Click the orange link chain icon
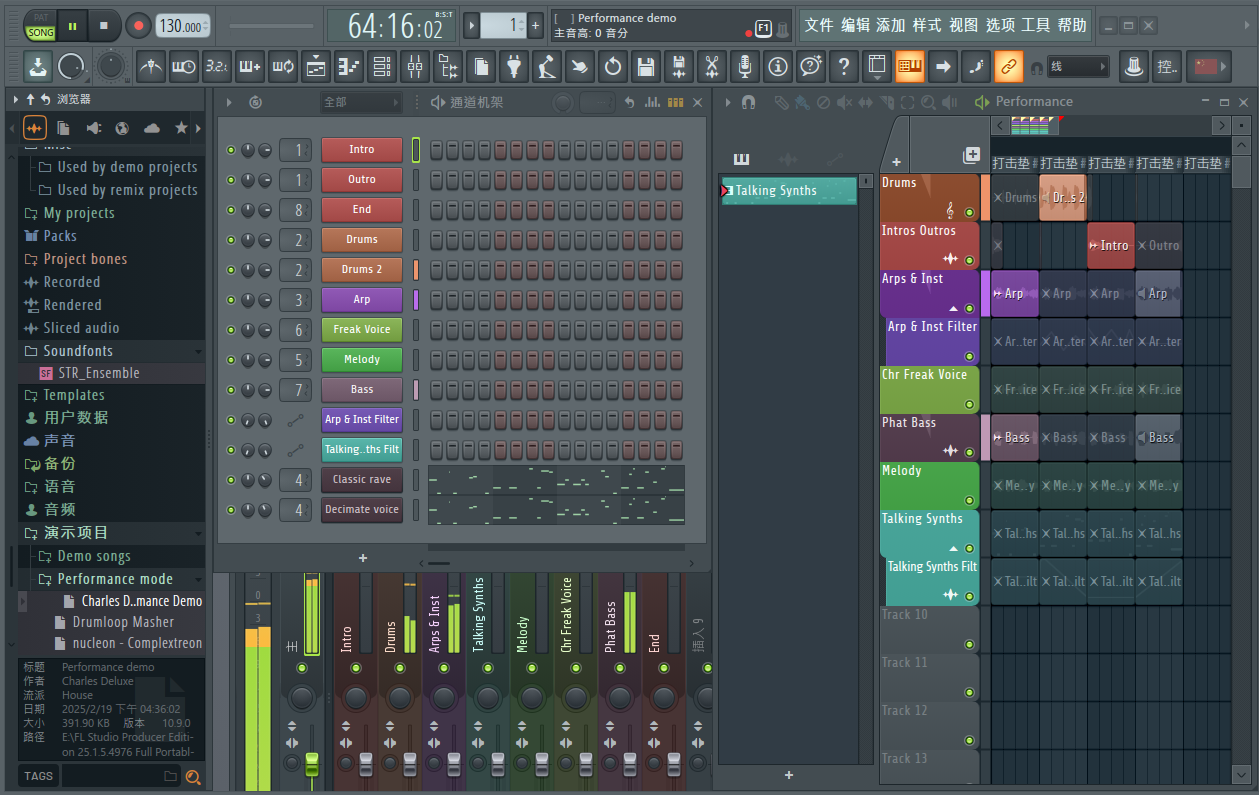The height and width of the screenshot is (795, 1259). click(1008, 67)
